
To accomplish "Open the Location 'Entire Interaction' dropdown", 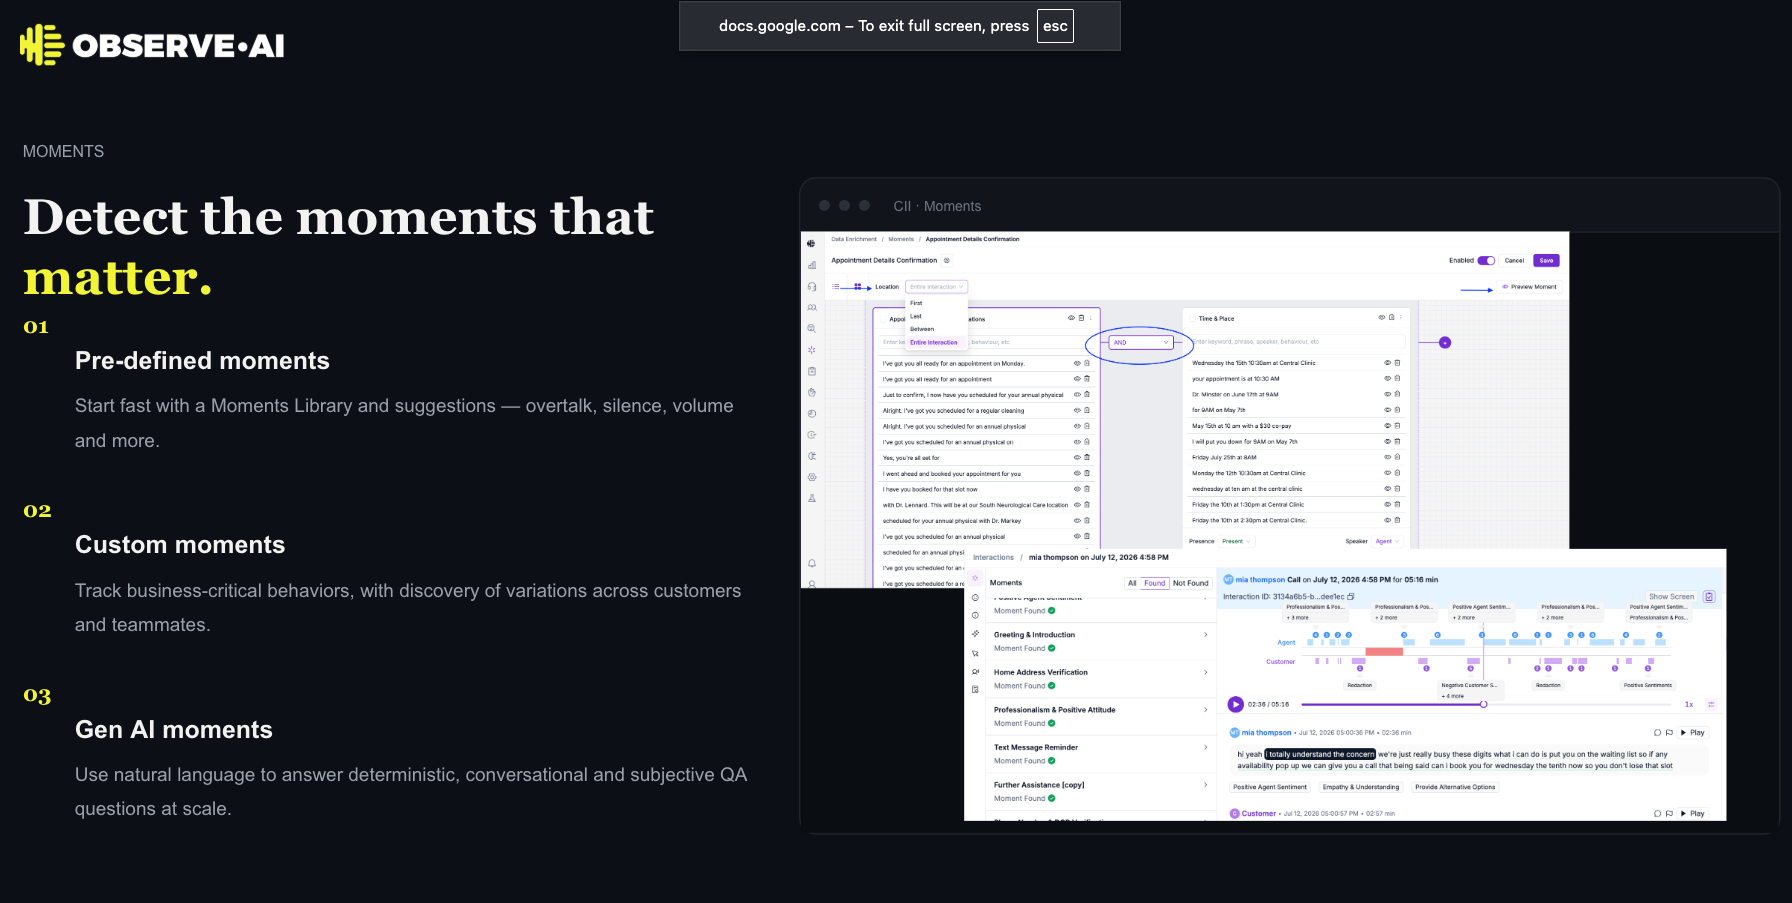I will click(x=937, y=287).
